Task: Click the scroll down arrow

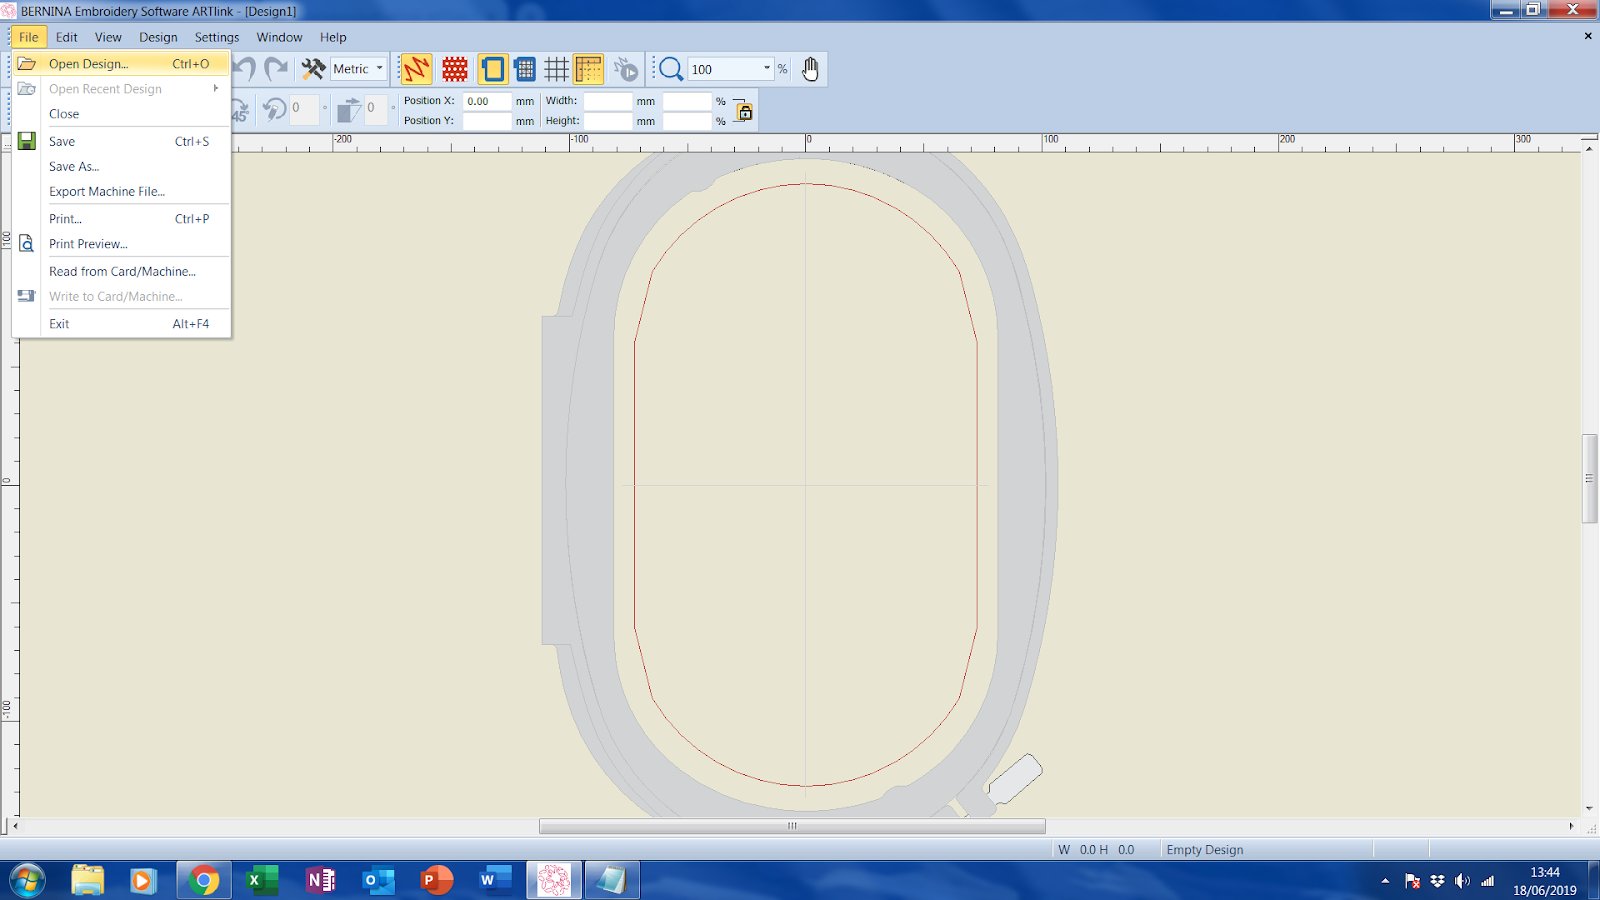Action: click(1589, 808)
